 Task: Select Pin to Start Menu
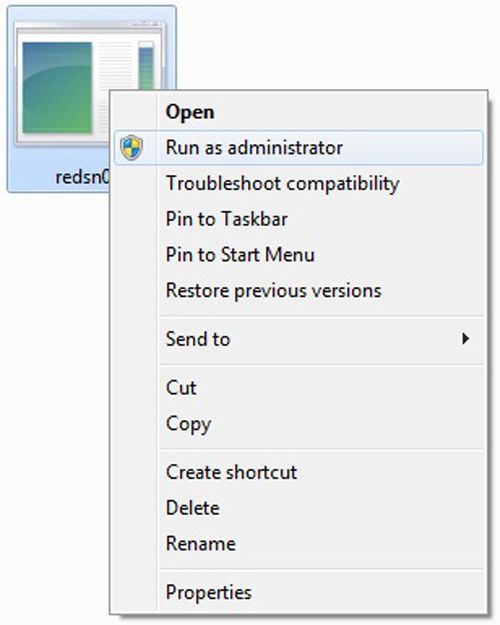tap(298, 255)
